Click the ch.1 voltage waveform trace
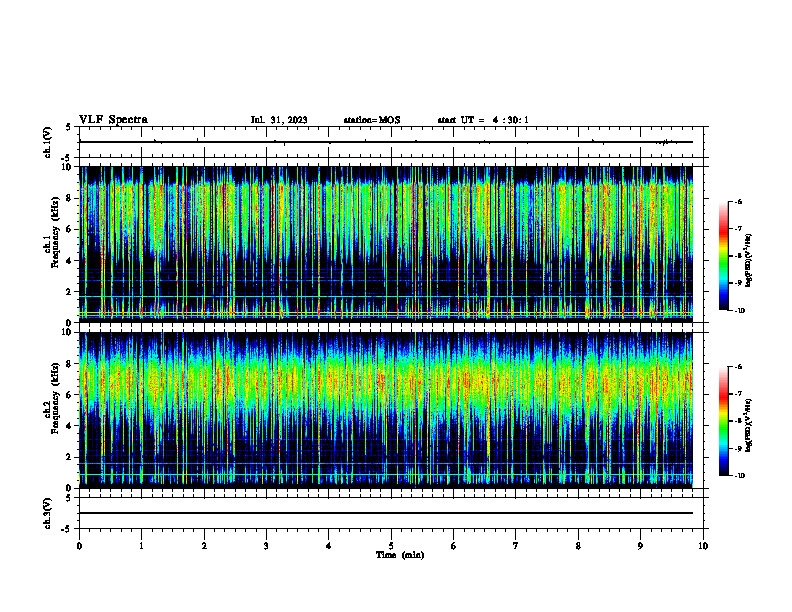Viewport: 792px width, 612px height. pos(386,142)
